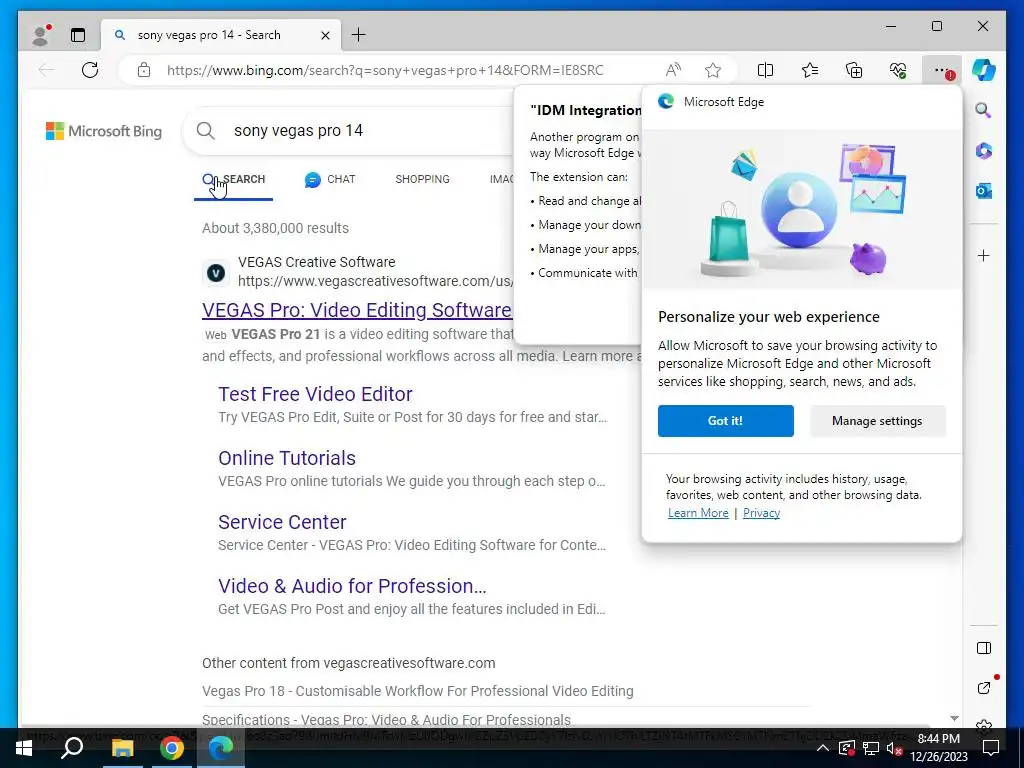Open Google Chrome from taskbar

172,748
